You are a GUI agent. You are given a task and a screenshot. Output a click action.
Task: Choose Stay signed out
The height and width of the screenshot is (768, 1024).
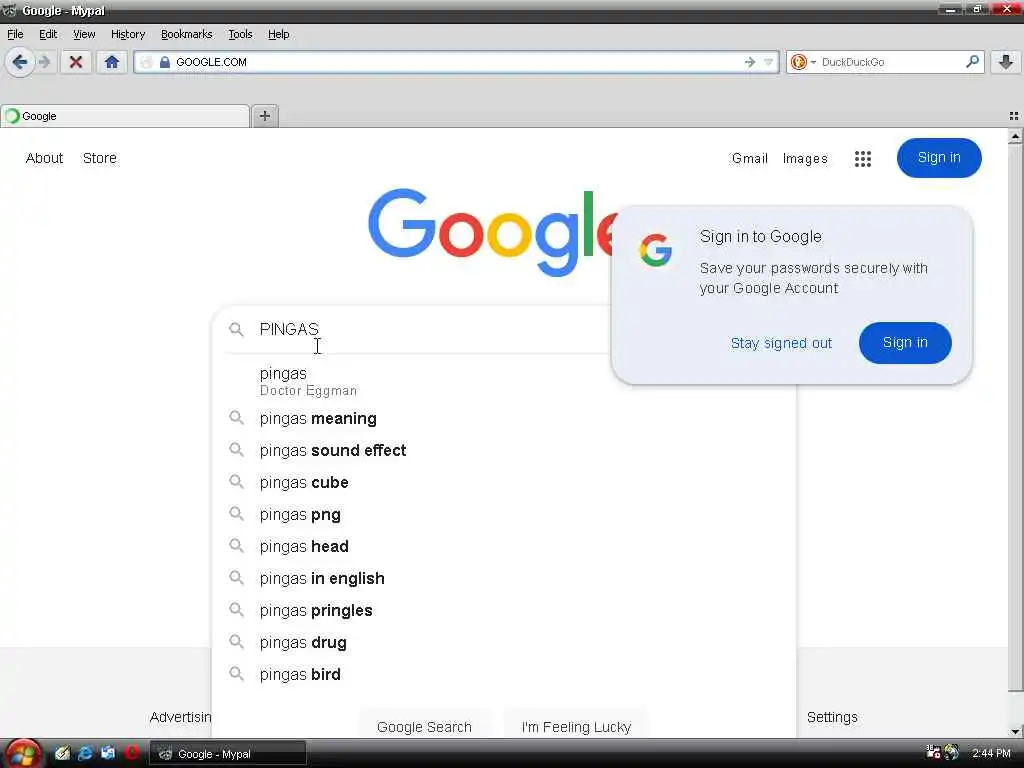click(x=781, y=344)
